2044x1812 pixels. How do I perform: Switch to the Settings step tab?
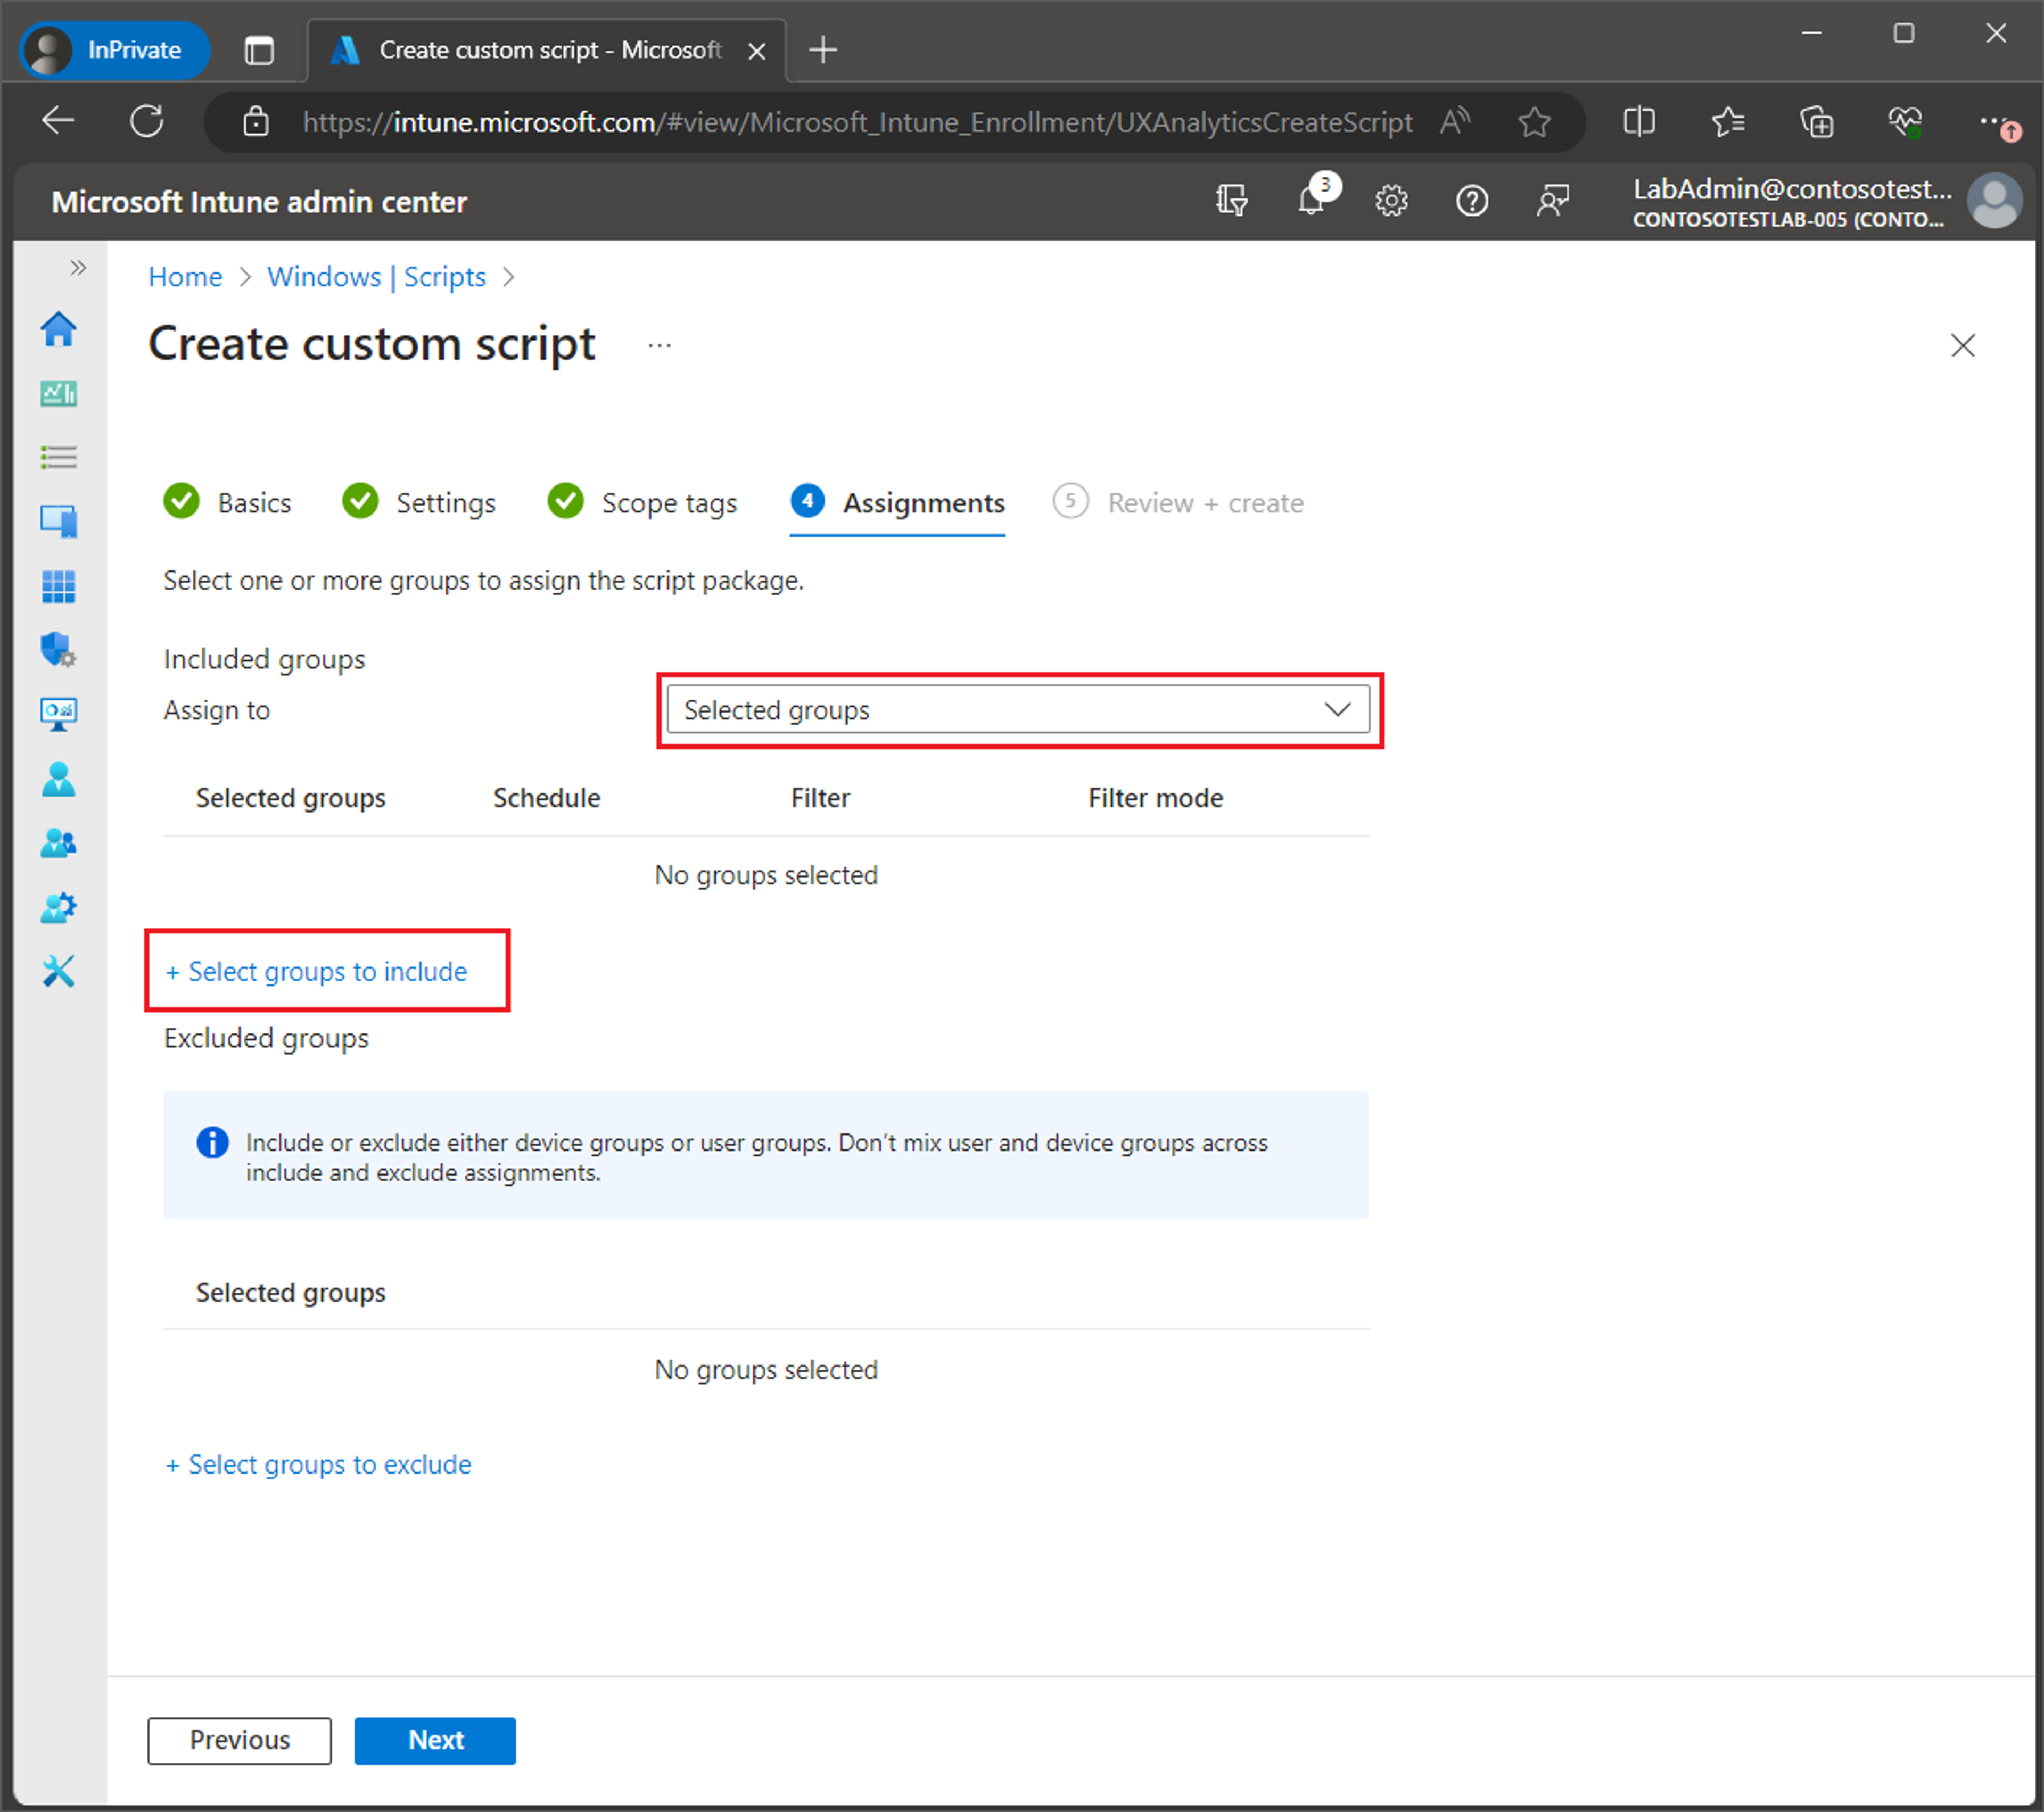tap(418, 502)
